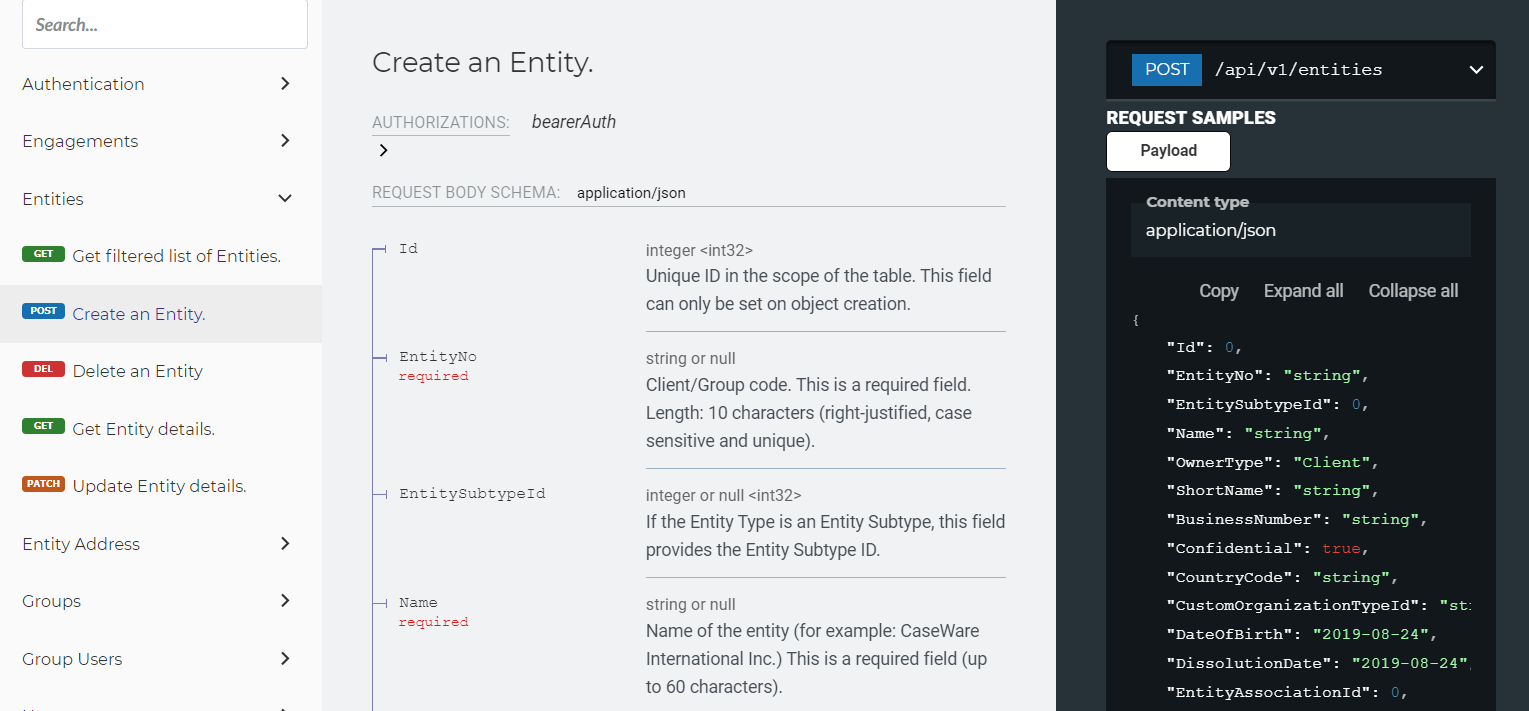The image size is (1529, 711).
Task: Click the PATCH badge for Update Entity details
Action: pos(43,485)
